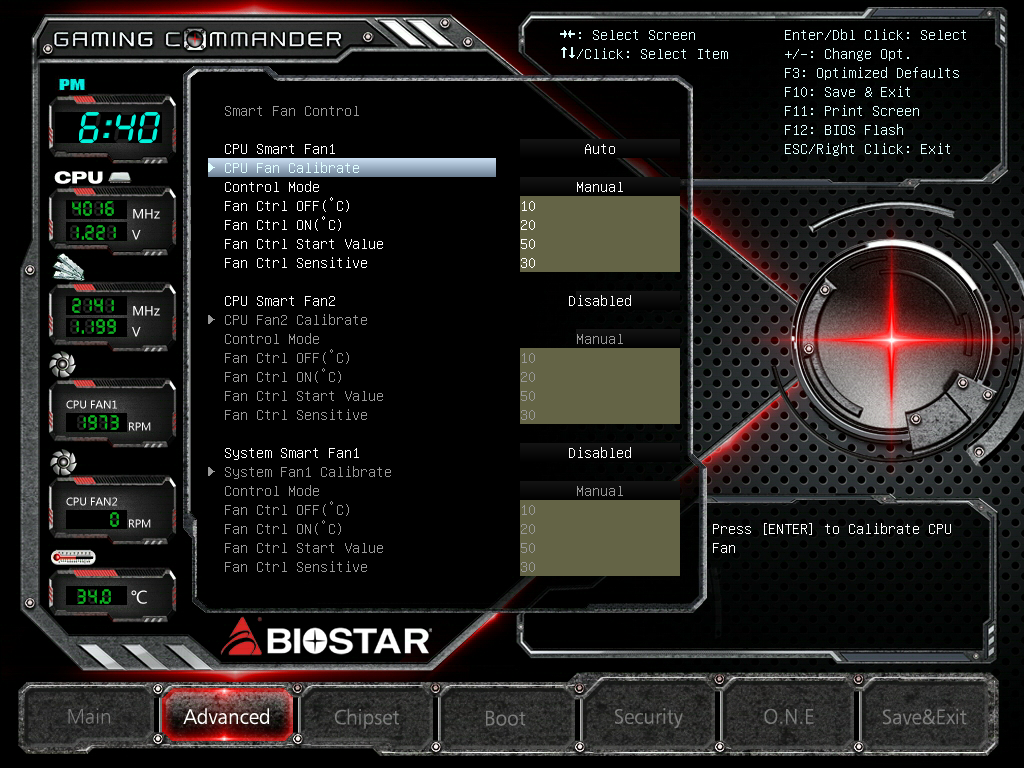Open the Save&Exit tab
1024x768 pixels.
coord(924,717)
